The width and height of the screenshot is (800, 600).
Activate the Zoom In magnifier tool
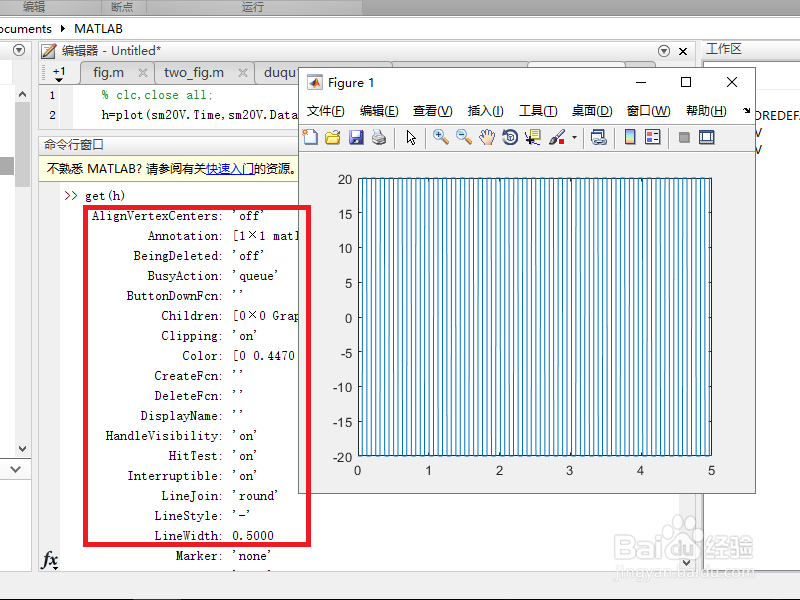(441, 137)
